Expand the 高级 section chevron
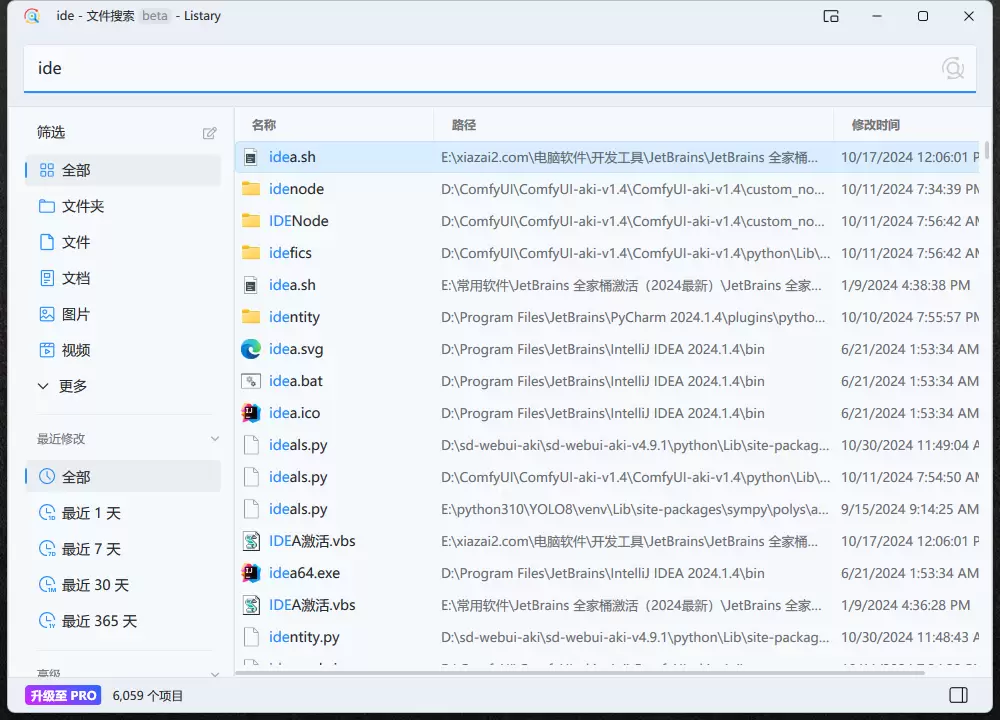This screenshot has height=720, width=1000. tap(214, 673)
